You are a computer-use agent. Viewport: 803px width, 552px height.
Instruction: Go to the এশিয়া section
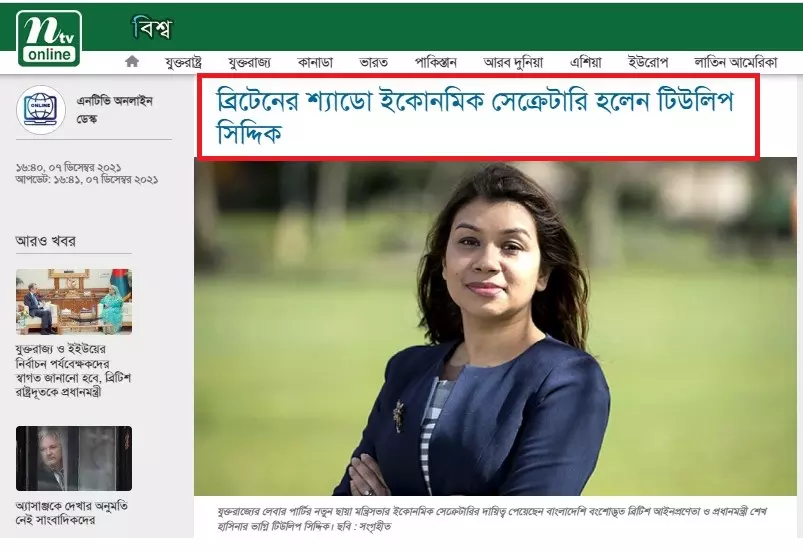(x=586, y=62)
